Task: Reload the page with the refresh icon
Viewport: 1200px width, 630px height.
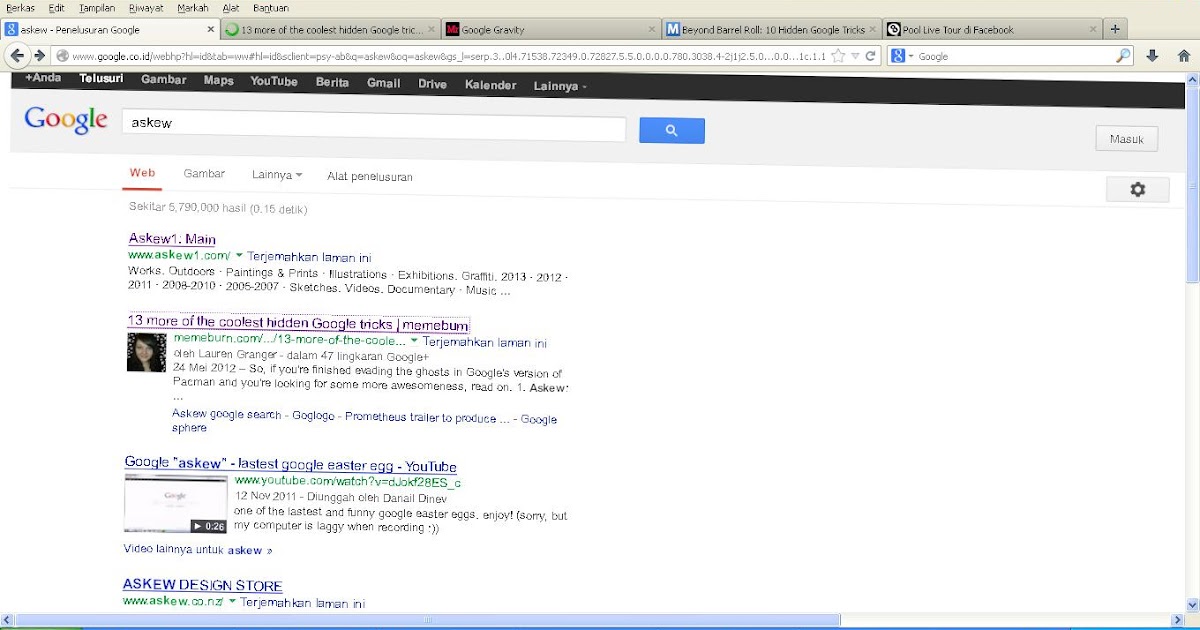Action: coord(871,56)
